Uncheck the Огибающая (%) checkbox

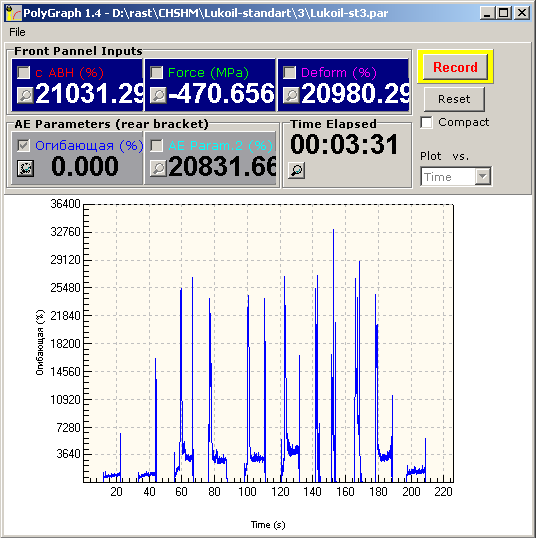pyautogui.click(x=23, y=145)
